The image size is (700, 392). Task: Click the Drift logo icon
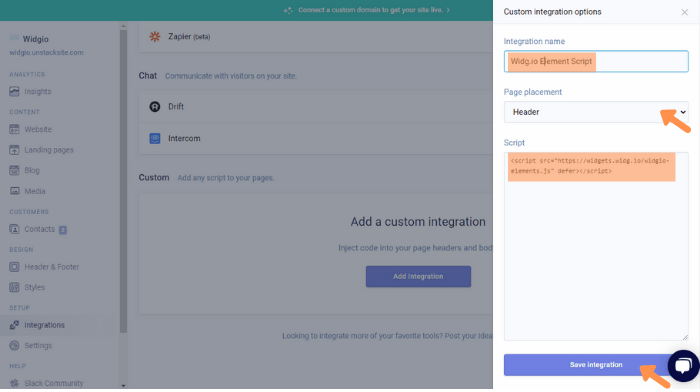[155, 107]
